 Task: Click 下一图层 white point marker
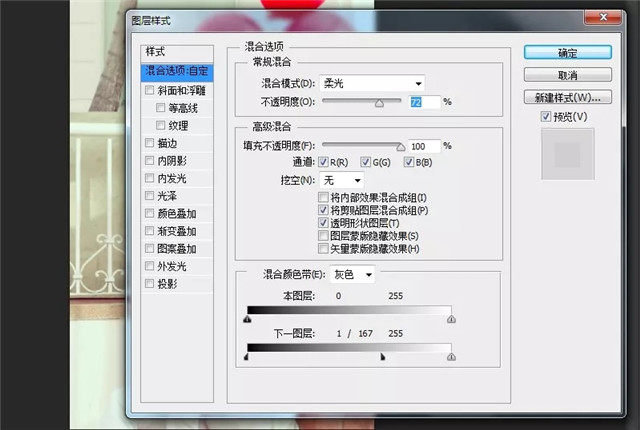[451, 357]
